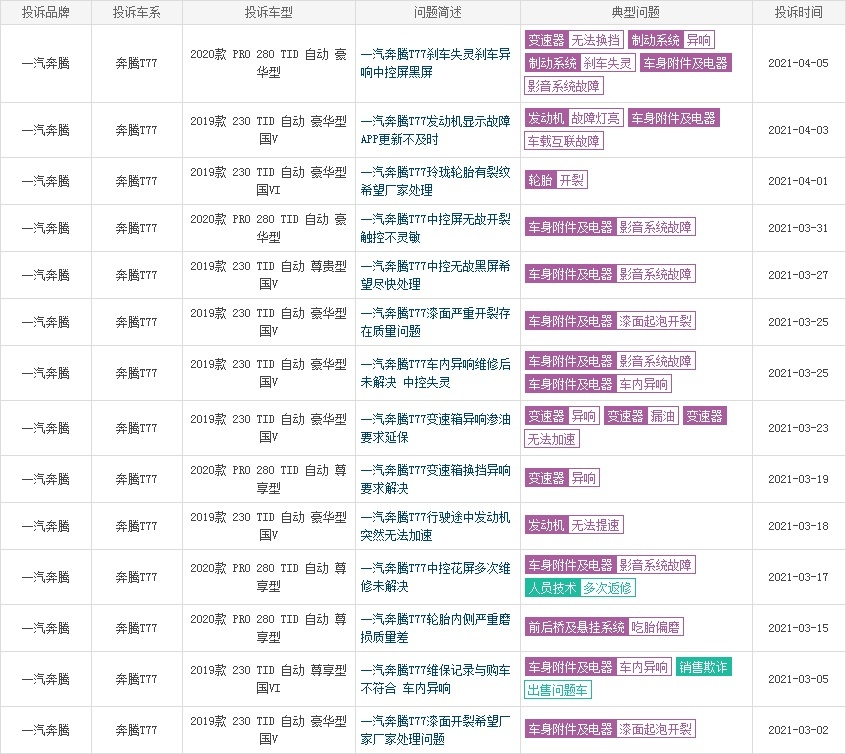Open complaint '一汽奔腾T77漆面开裂希望厂家厂家处理问题'
Image resolution: width=846 pixels, height=754 pixels.
pyautogui.click(x=435, y=730)
